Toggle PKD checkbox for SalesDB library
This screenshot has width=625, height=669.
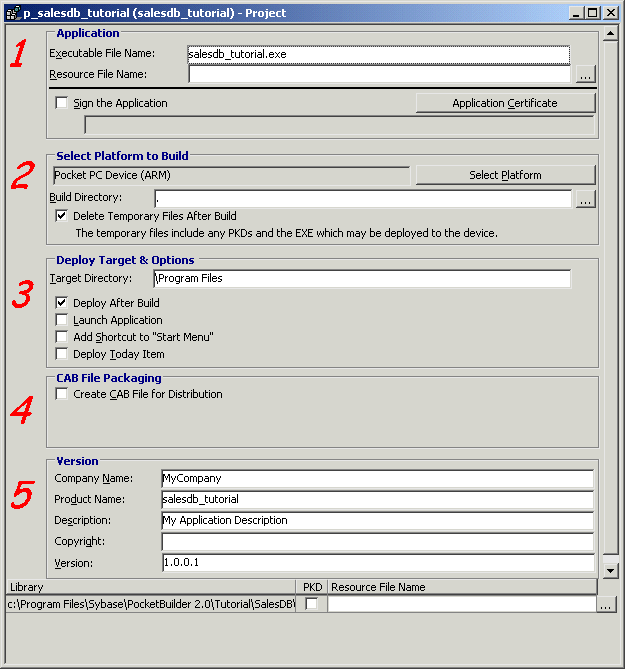pyautogui.click(x=311, y=604)
